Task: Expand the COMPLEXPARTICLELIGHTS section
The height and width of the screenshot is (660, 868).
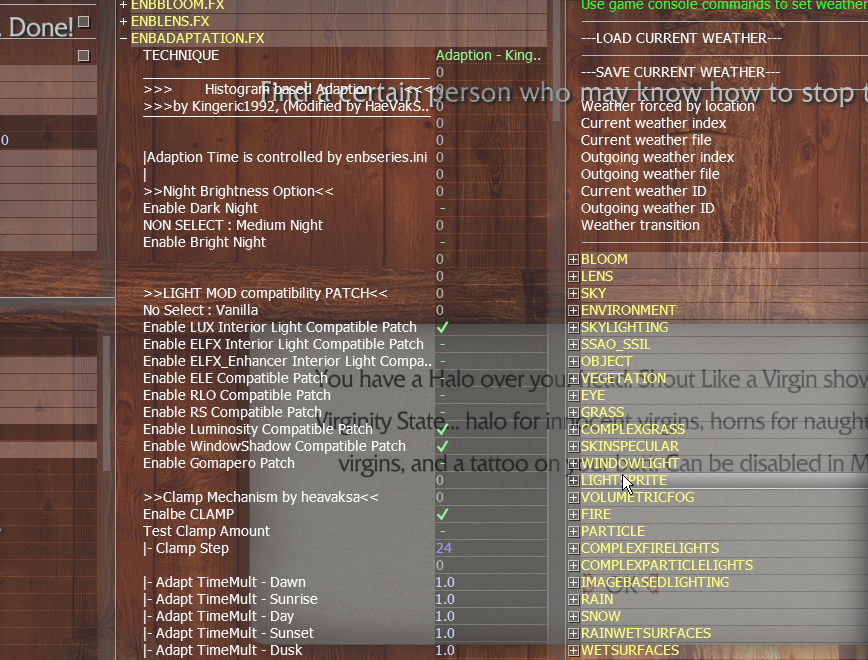Action: (x=574, y=566)
